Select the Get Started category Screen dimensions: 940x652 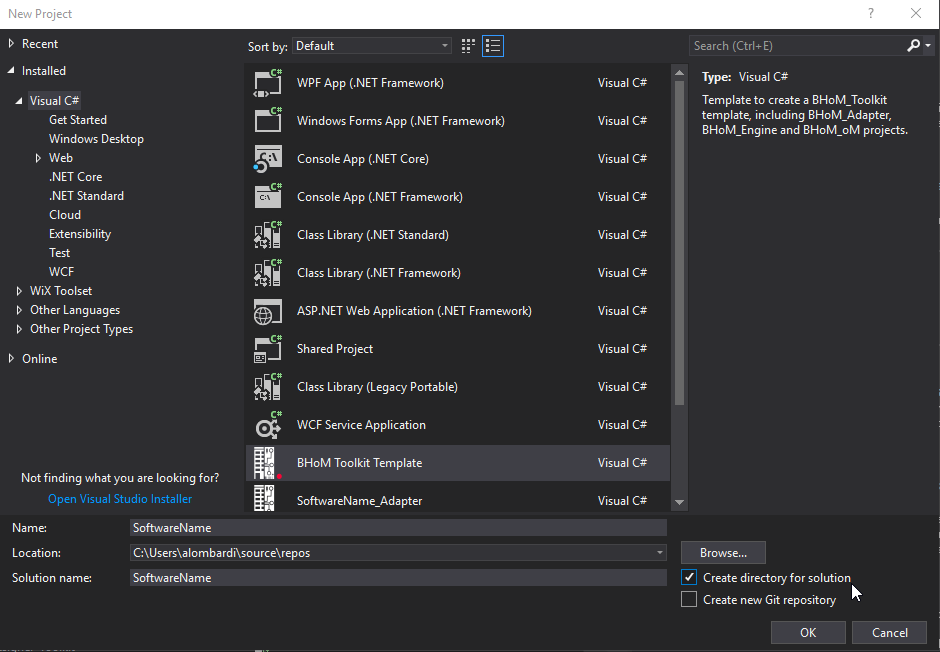pyautogui.click(x=78, y=120)
